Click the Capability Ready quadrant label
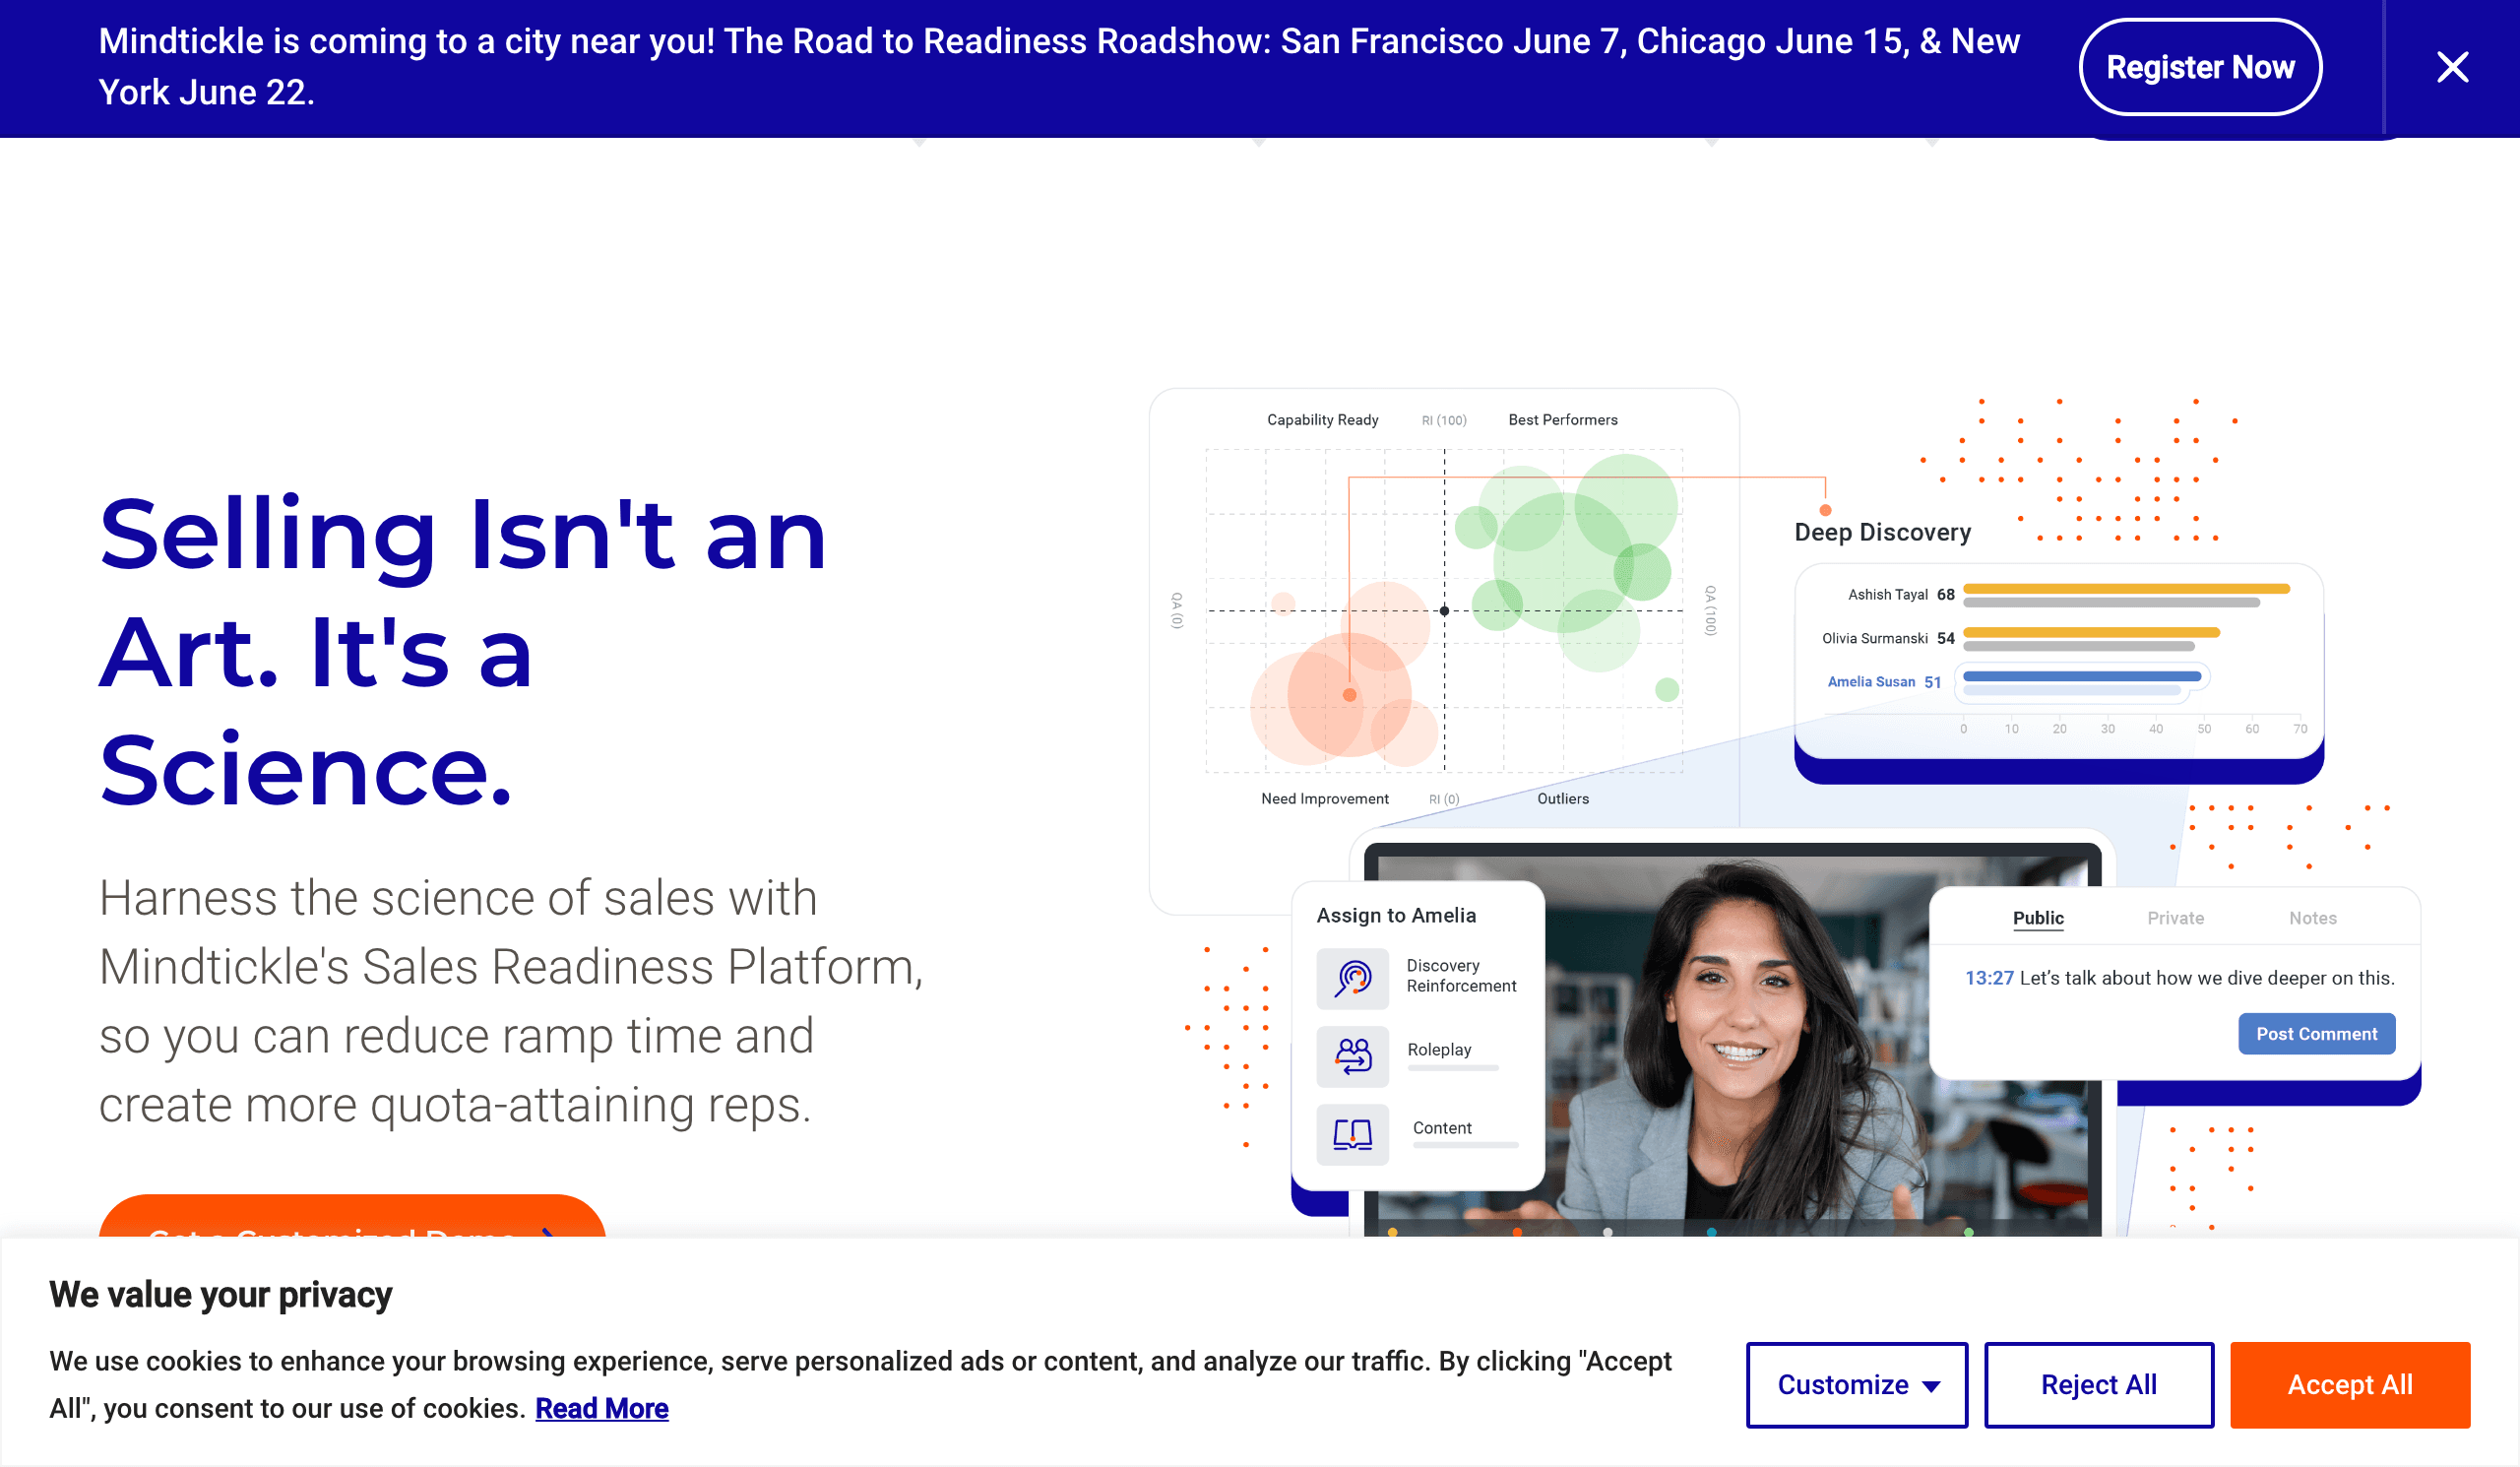The width and height of the screenshot is (2520, 1467). (1322, 420)
